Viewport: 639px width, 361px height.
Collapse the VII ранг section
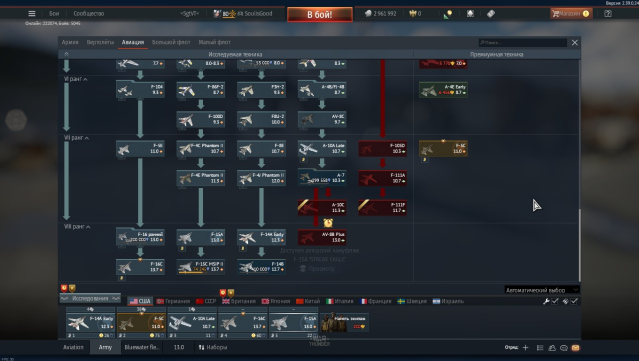click(76, 138)
